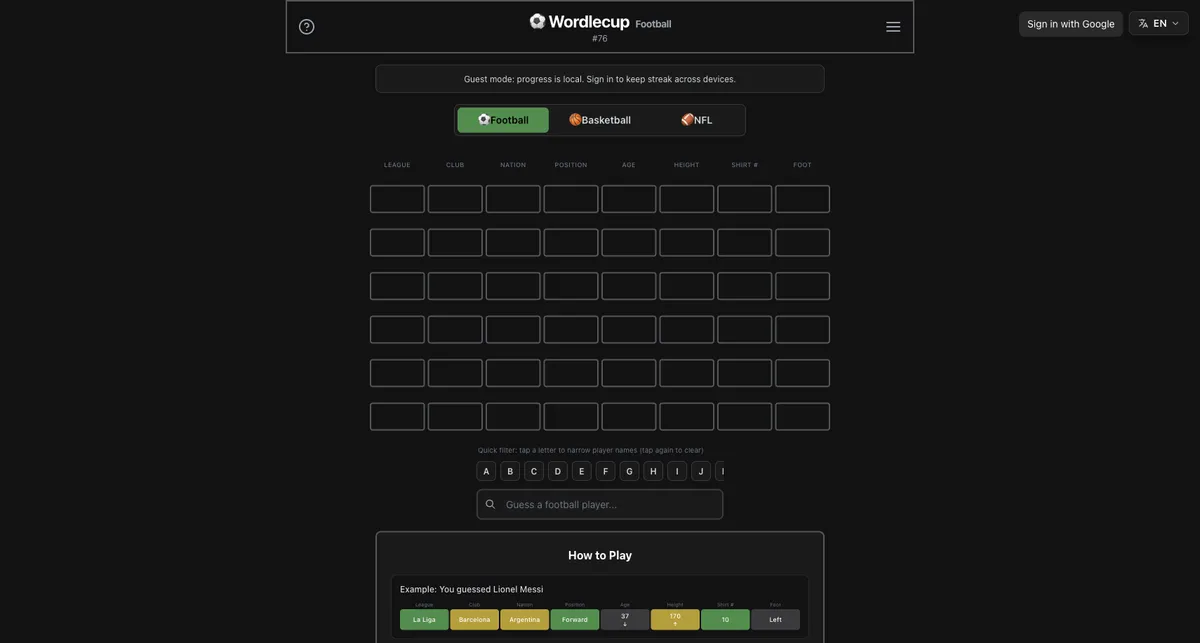Open the help question mark icon

point(307,27)
